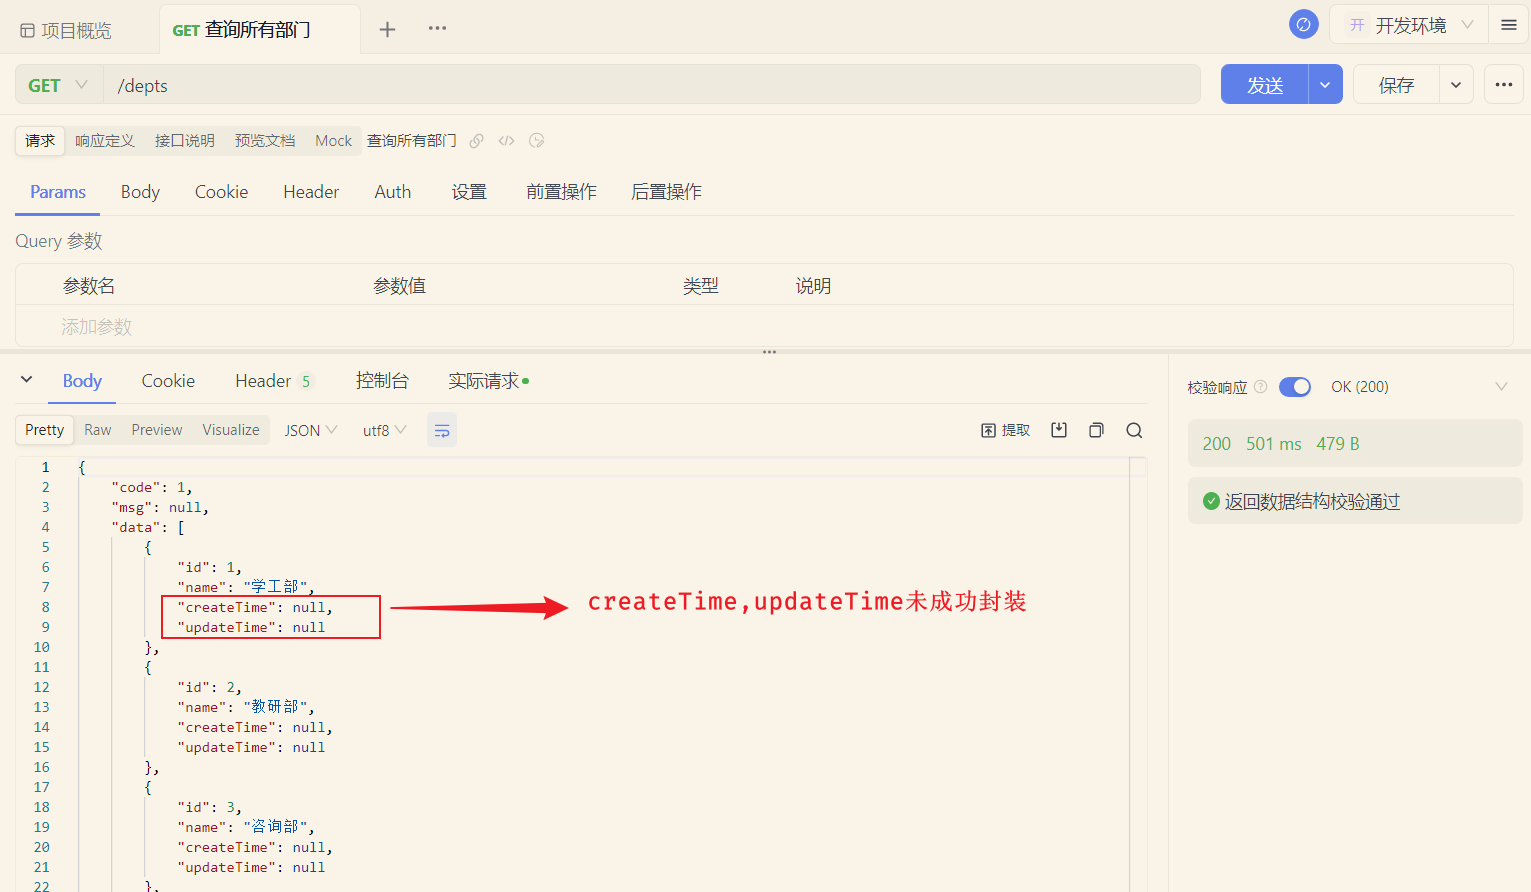This screenshot has width=1531, height=892.
Task: Open the GET request method dropdown
Action: tap(57, 84)
